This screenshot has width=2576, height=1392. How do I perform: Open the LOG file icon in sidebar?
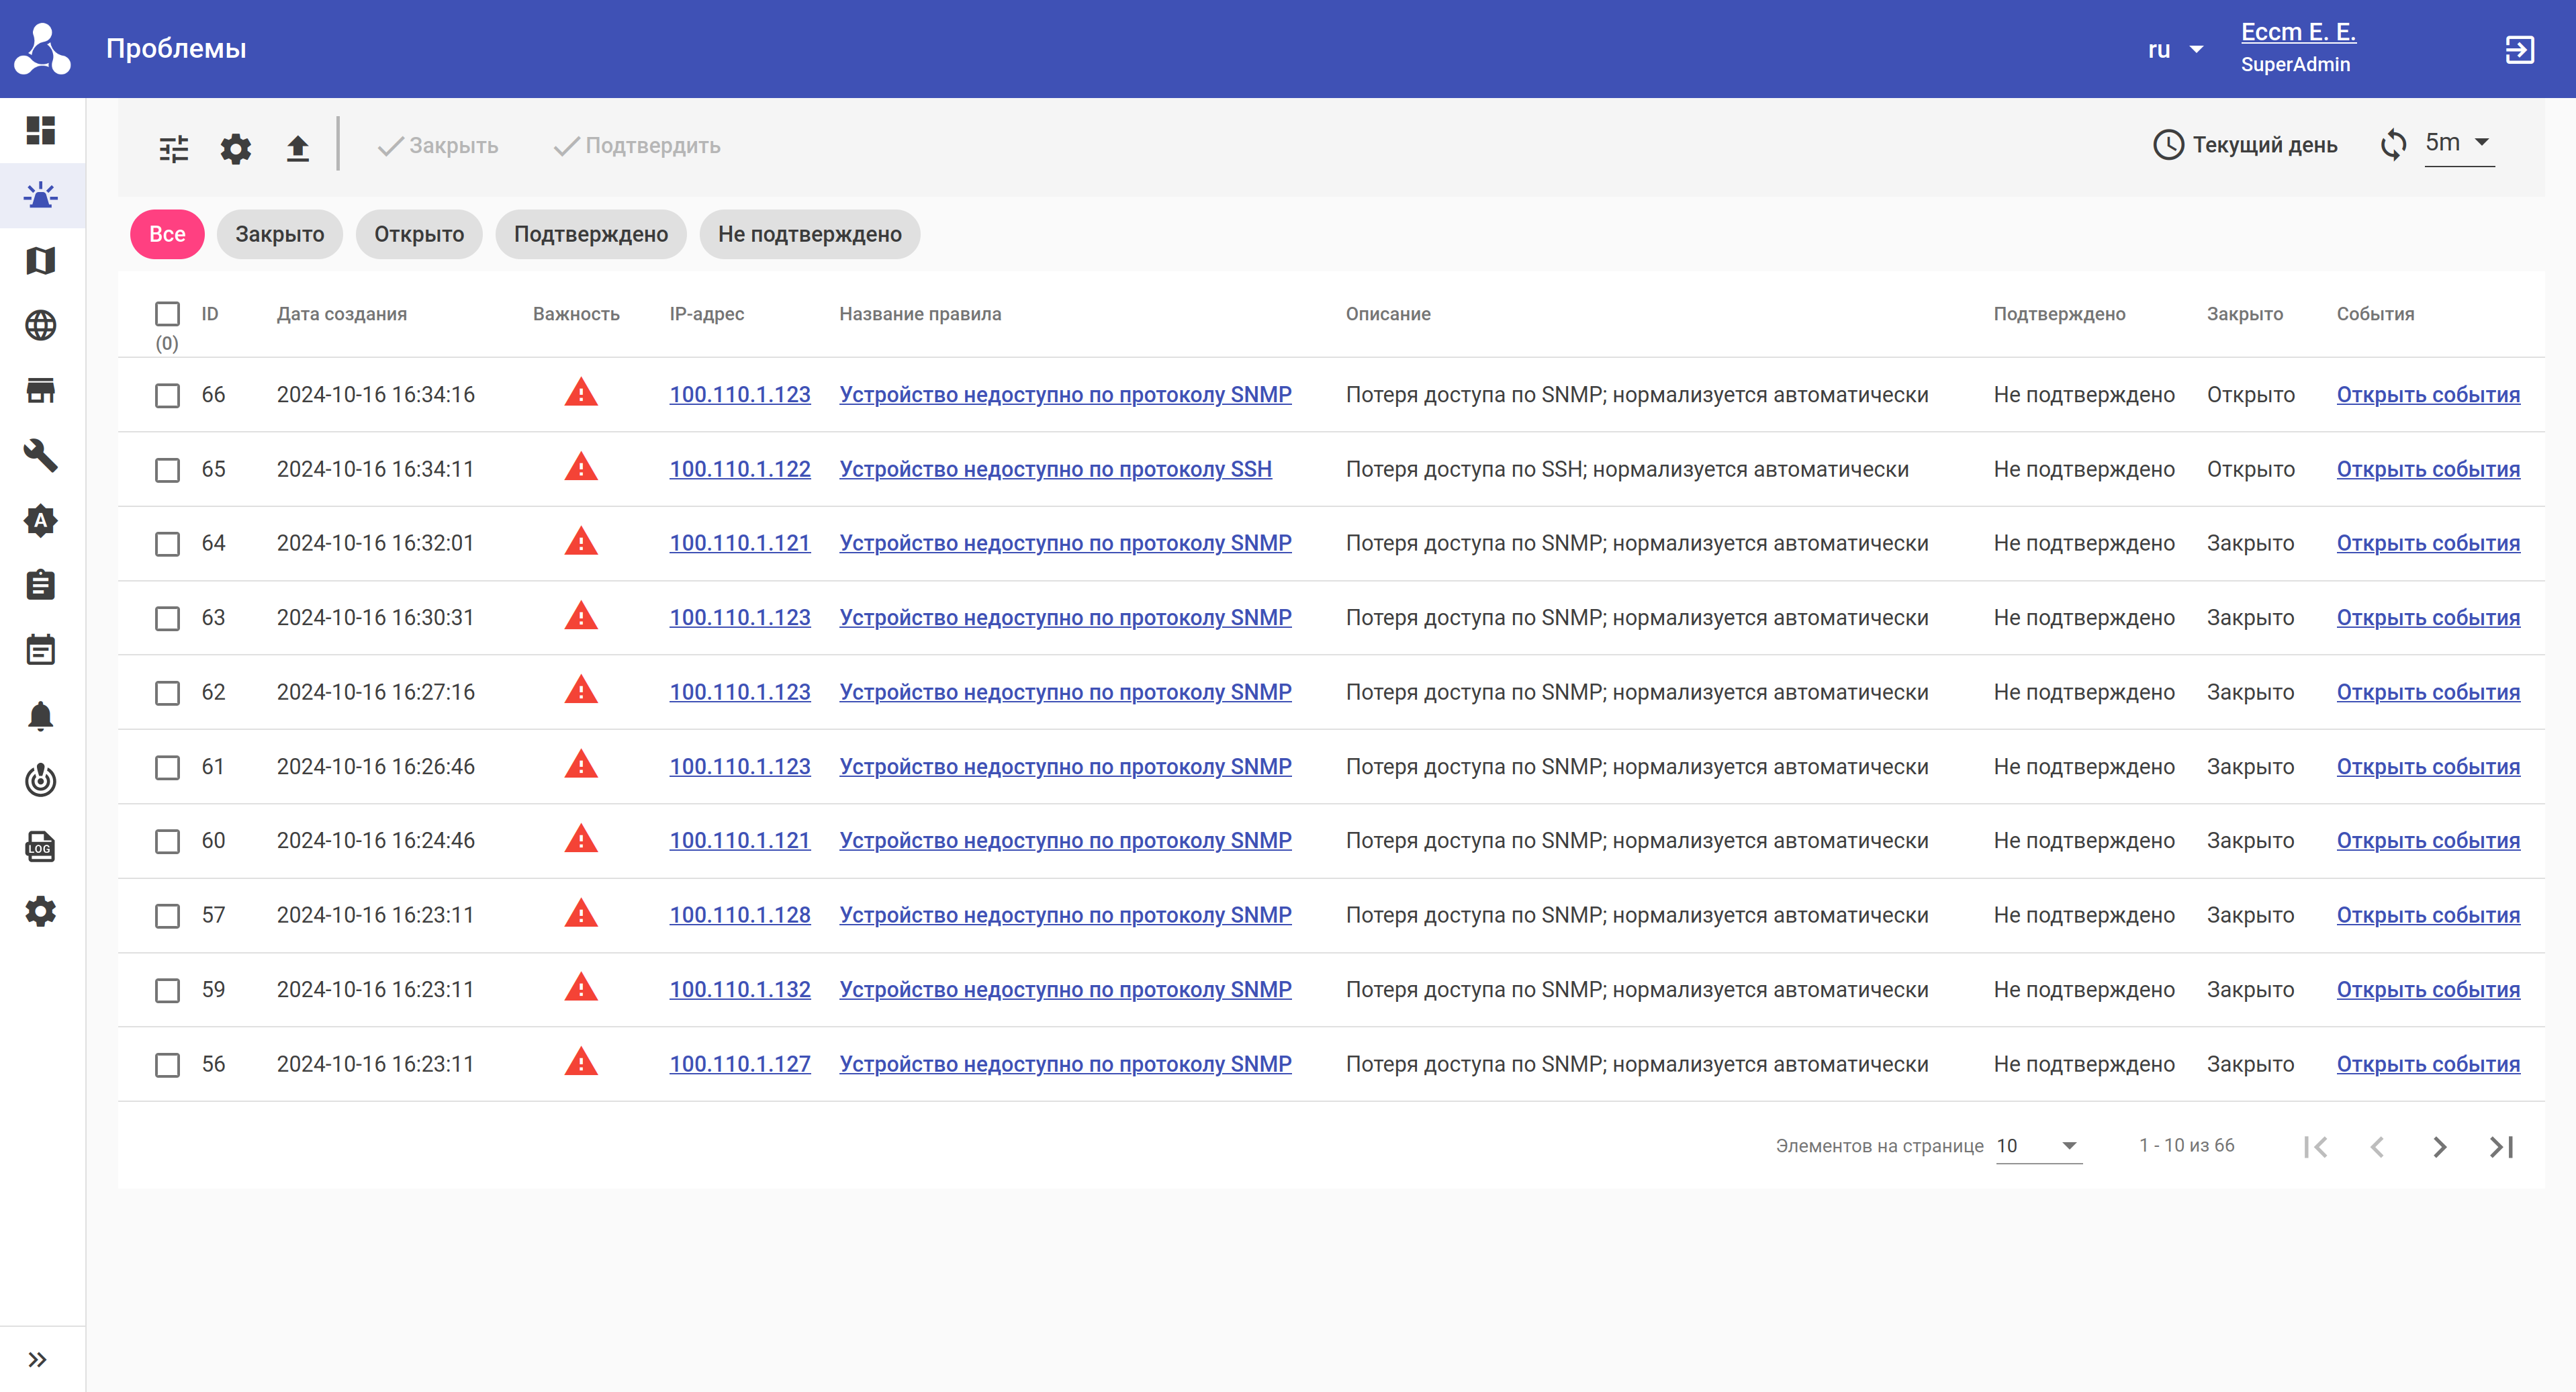point(41,847)
